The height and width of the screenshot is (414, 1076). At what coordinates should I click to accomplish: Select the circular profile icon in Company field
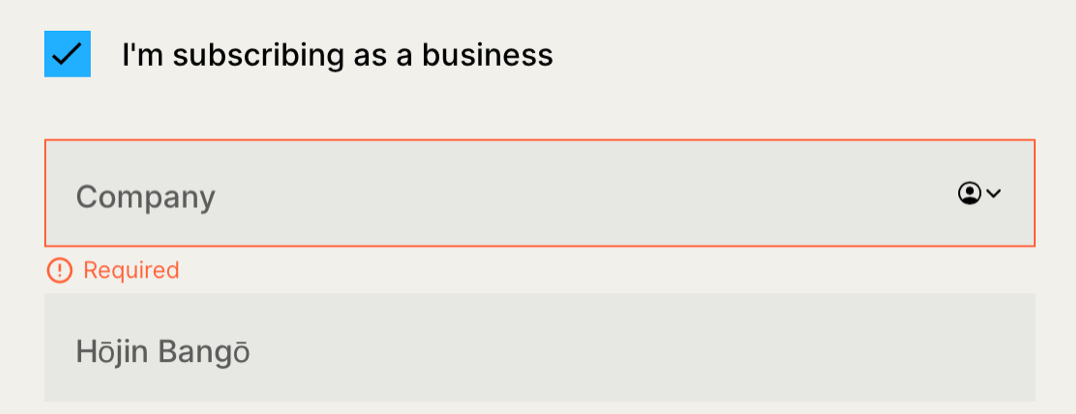click(x=968, y=194)
